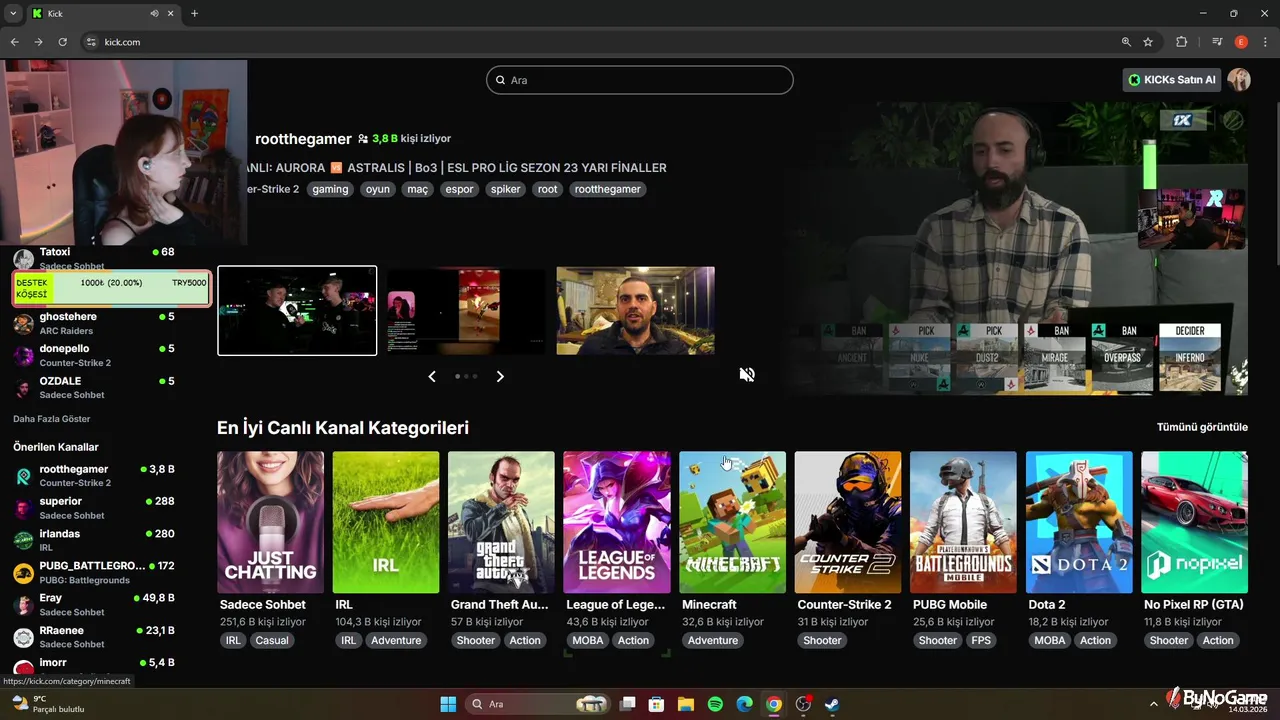Click the MOBA tag under League of Legends
Screen dimensions: 1280x720
[588, 640]
